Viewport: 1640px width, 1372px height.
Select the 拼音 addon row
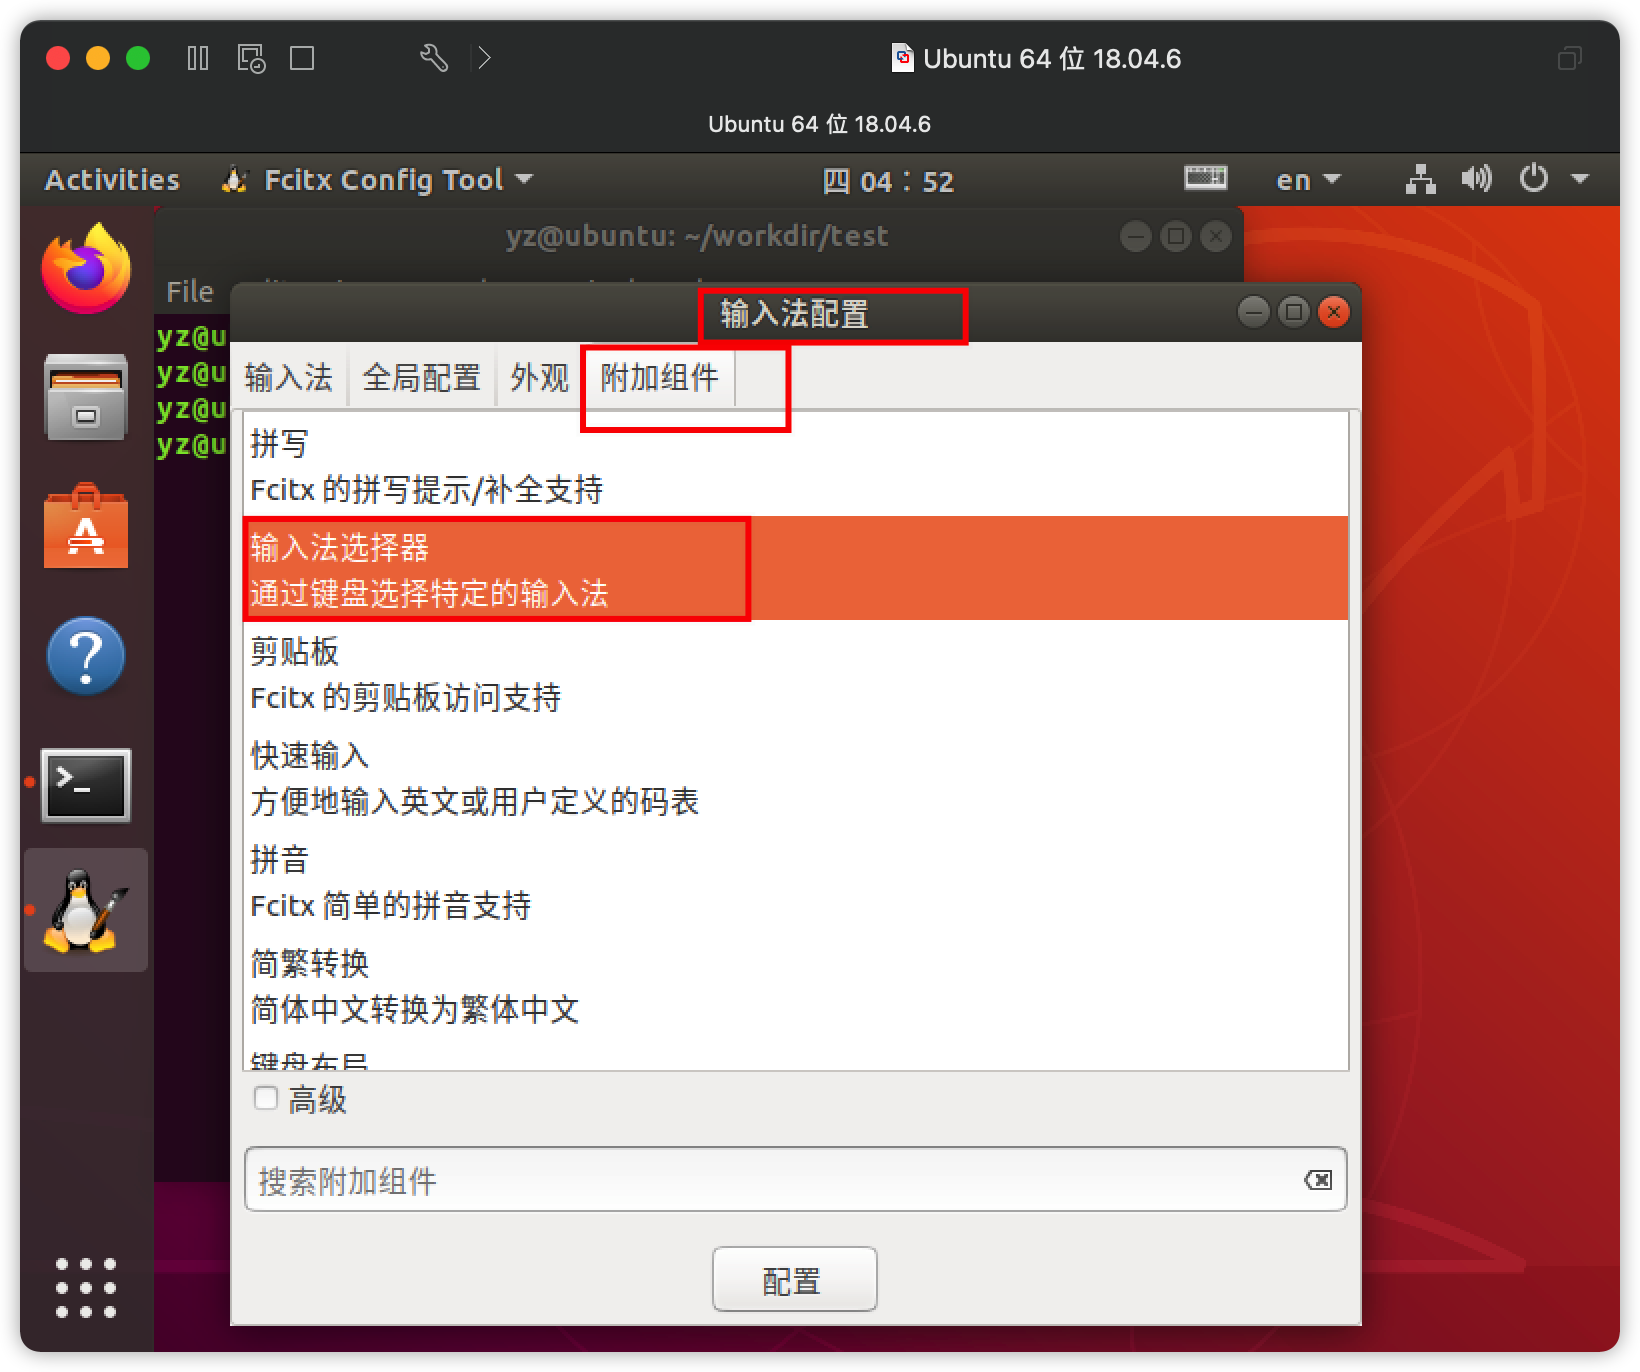point(796,880)
